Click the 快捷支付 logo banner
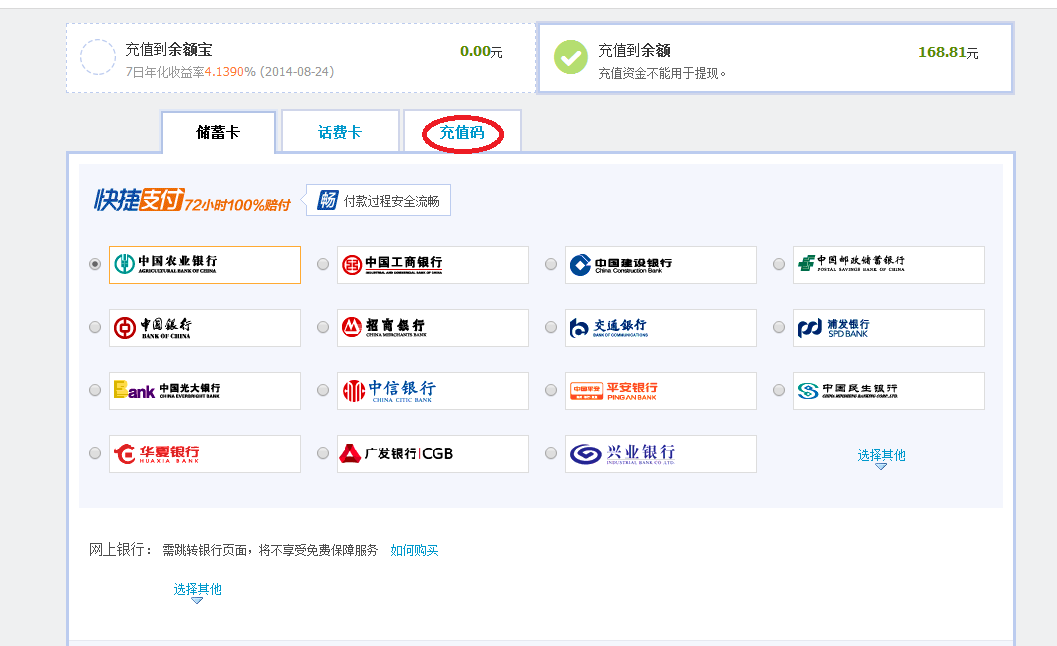The height and width of the screenshot is (646, 1057). [192, 200]
